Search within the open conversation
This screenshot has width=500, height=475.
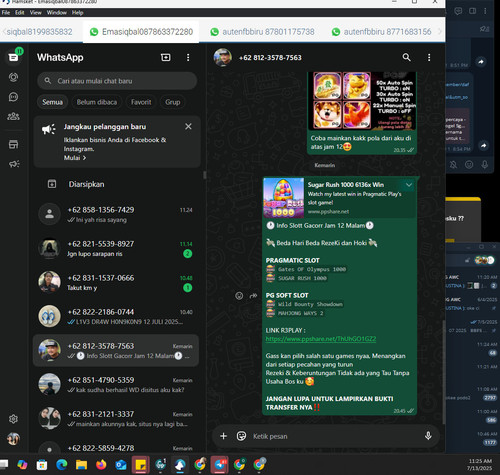[x=406, y=57]
